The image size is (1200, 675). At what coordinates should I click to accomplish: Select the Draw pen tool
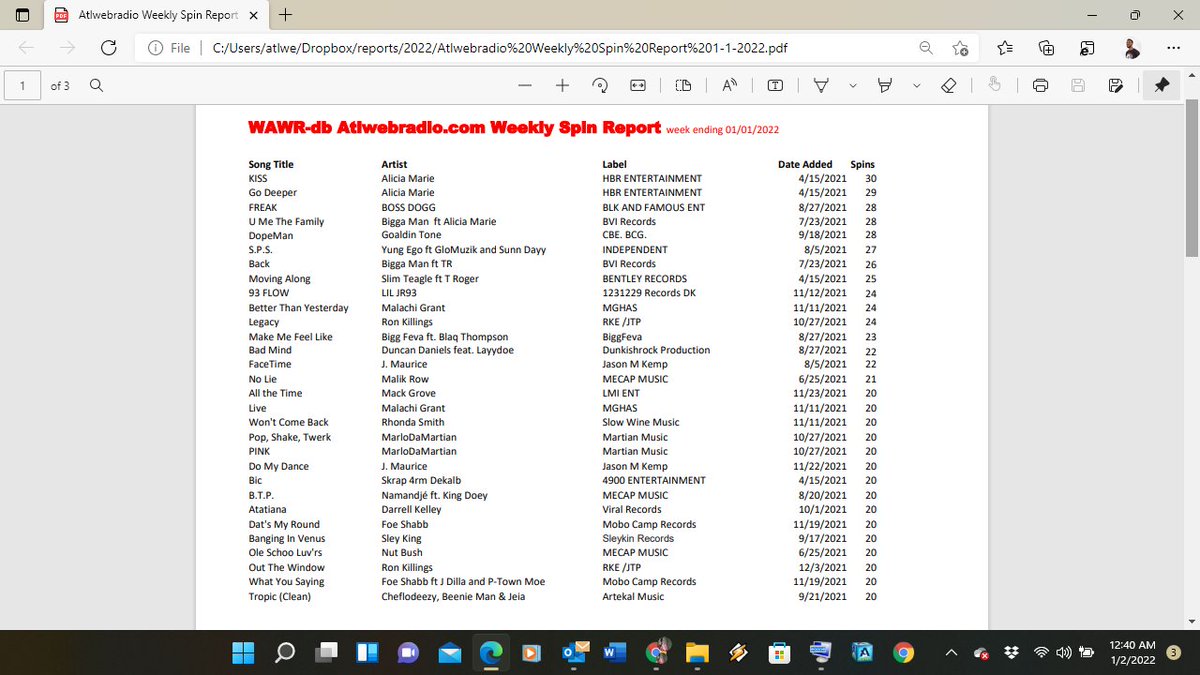(821, 86)
